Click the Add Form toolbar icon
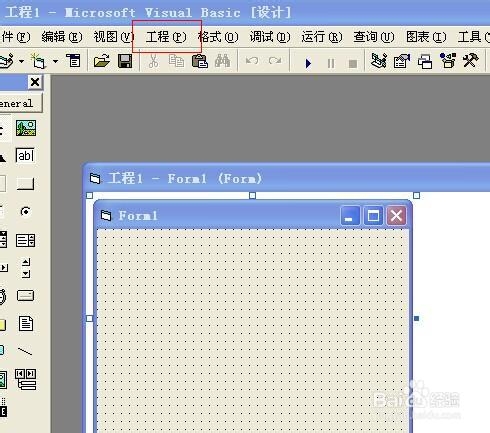The width and height of the screenshot is (490, 433). 38,61
